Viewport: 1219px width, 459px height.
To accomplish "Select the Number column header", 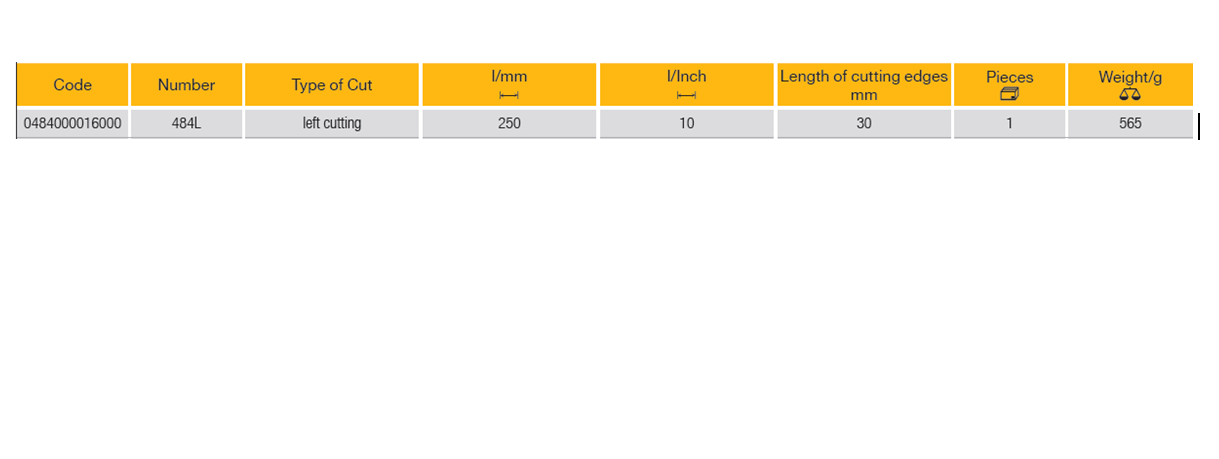I will click(186, 85).
